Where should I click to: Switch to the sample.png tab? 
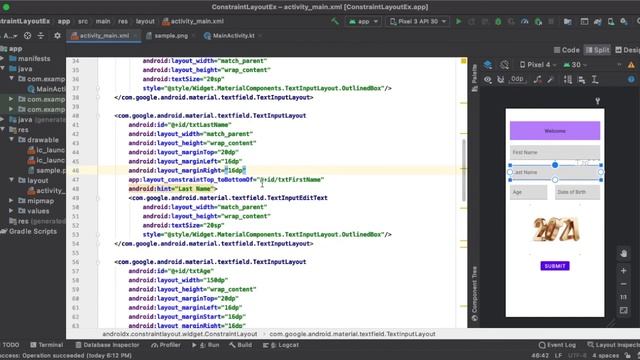tap(171, 36)
